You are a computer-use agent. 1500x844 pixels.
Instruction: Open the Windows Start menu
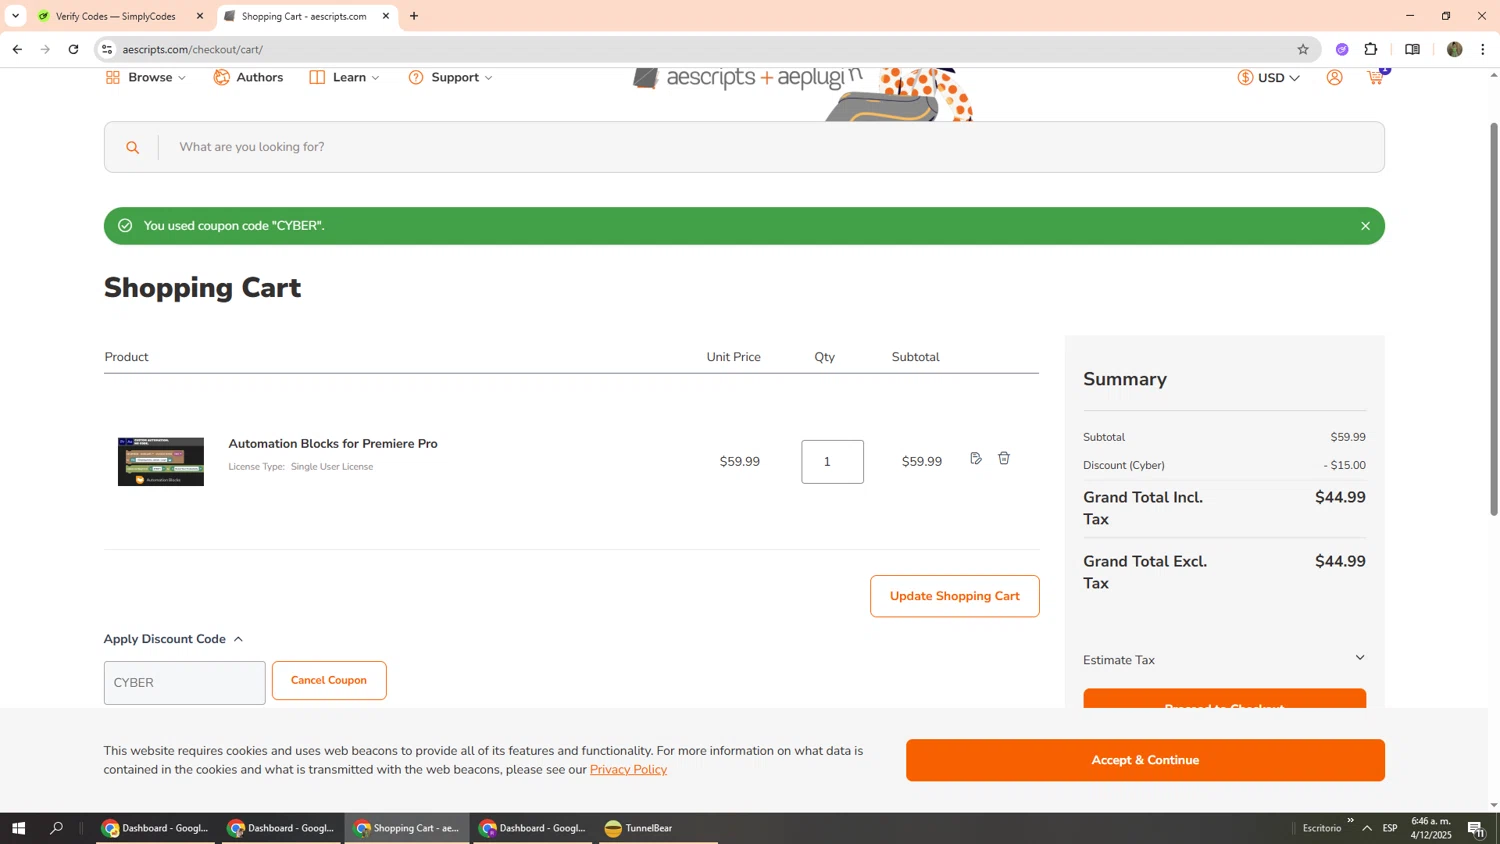(x=18, y=828)
